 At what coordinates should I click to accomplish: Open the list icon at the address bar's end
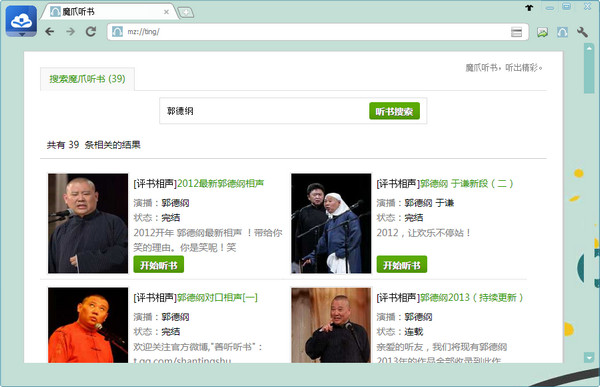click(517, 32)
